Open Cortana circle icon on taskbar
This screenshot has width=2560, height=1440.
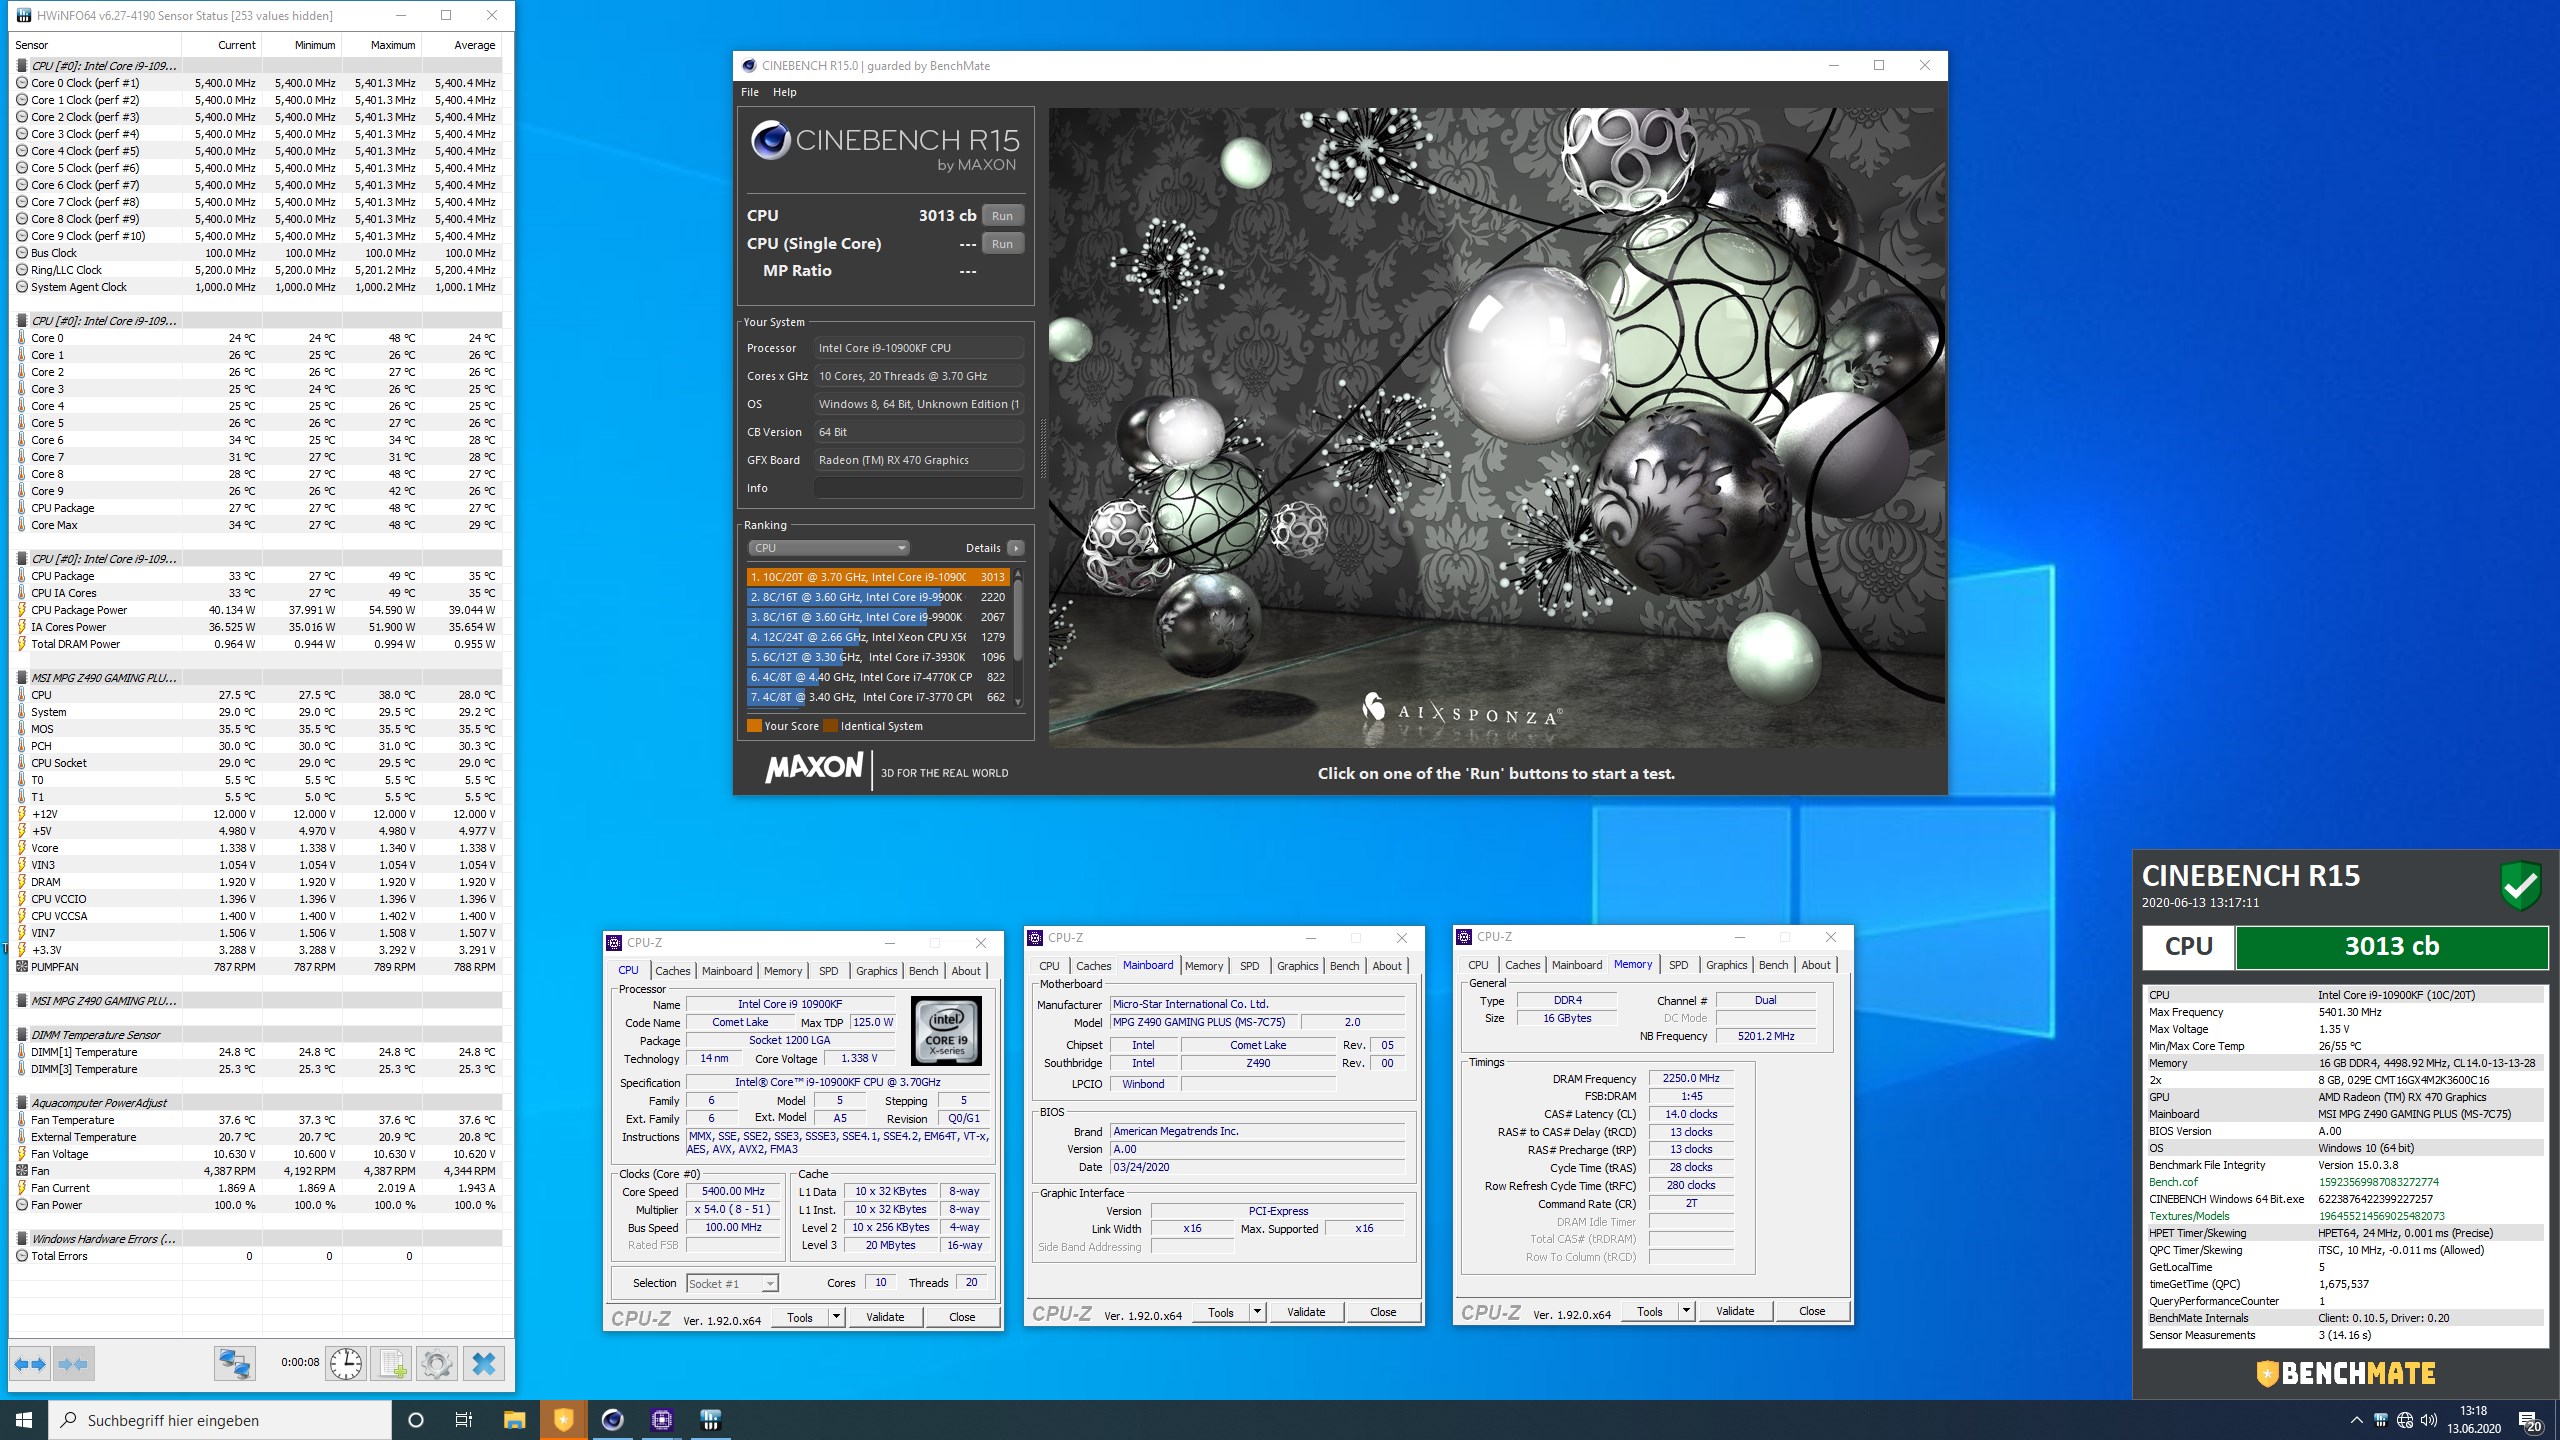click(x=416, y=1420)
